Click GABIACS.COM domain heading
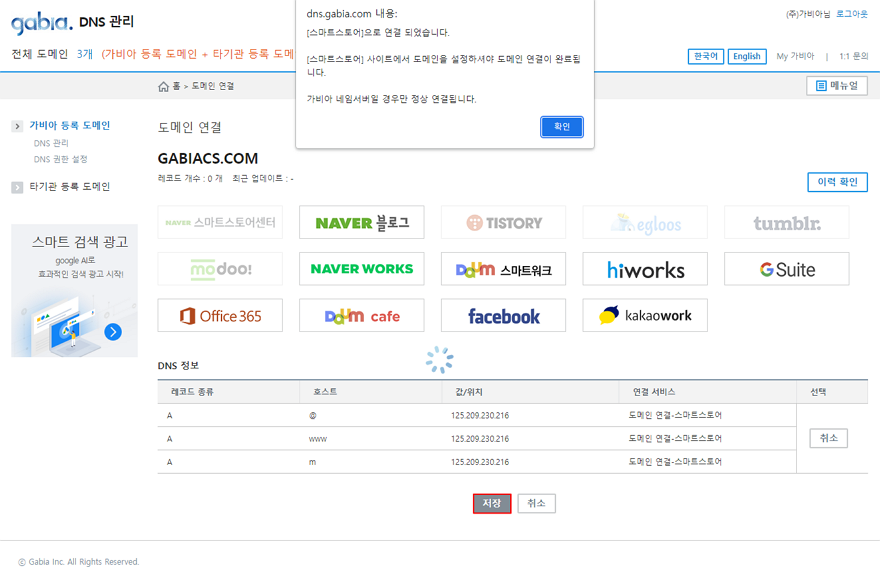The image size is (880, 578). [x=208, y=159]
